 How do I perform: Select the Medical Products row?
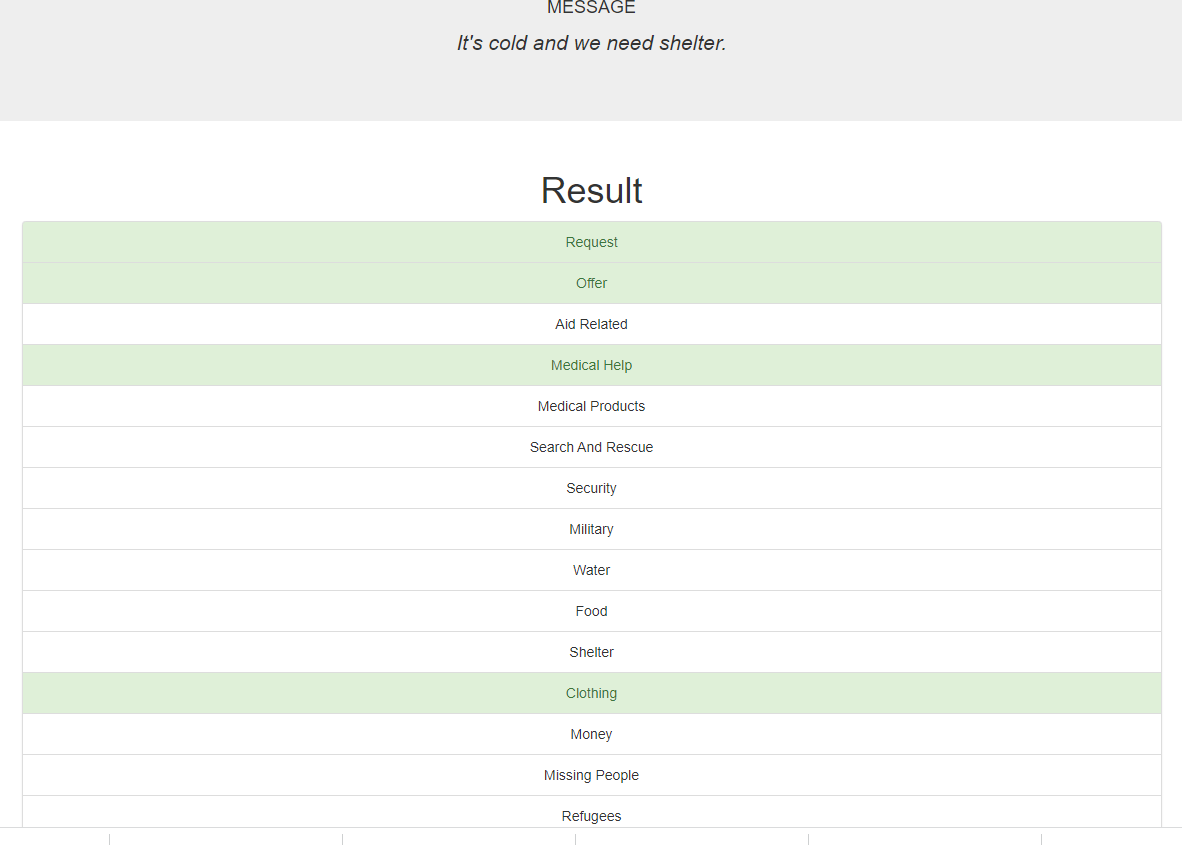591,406
